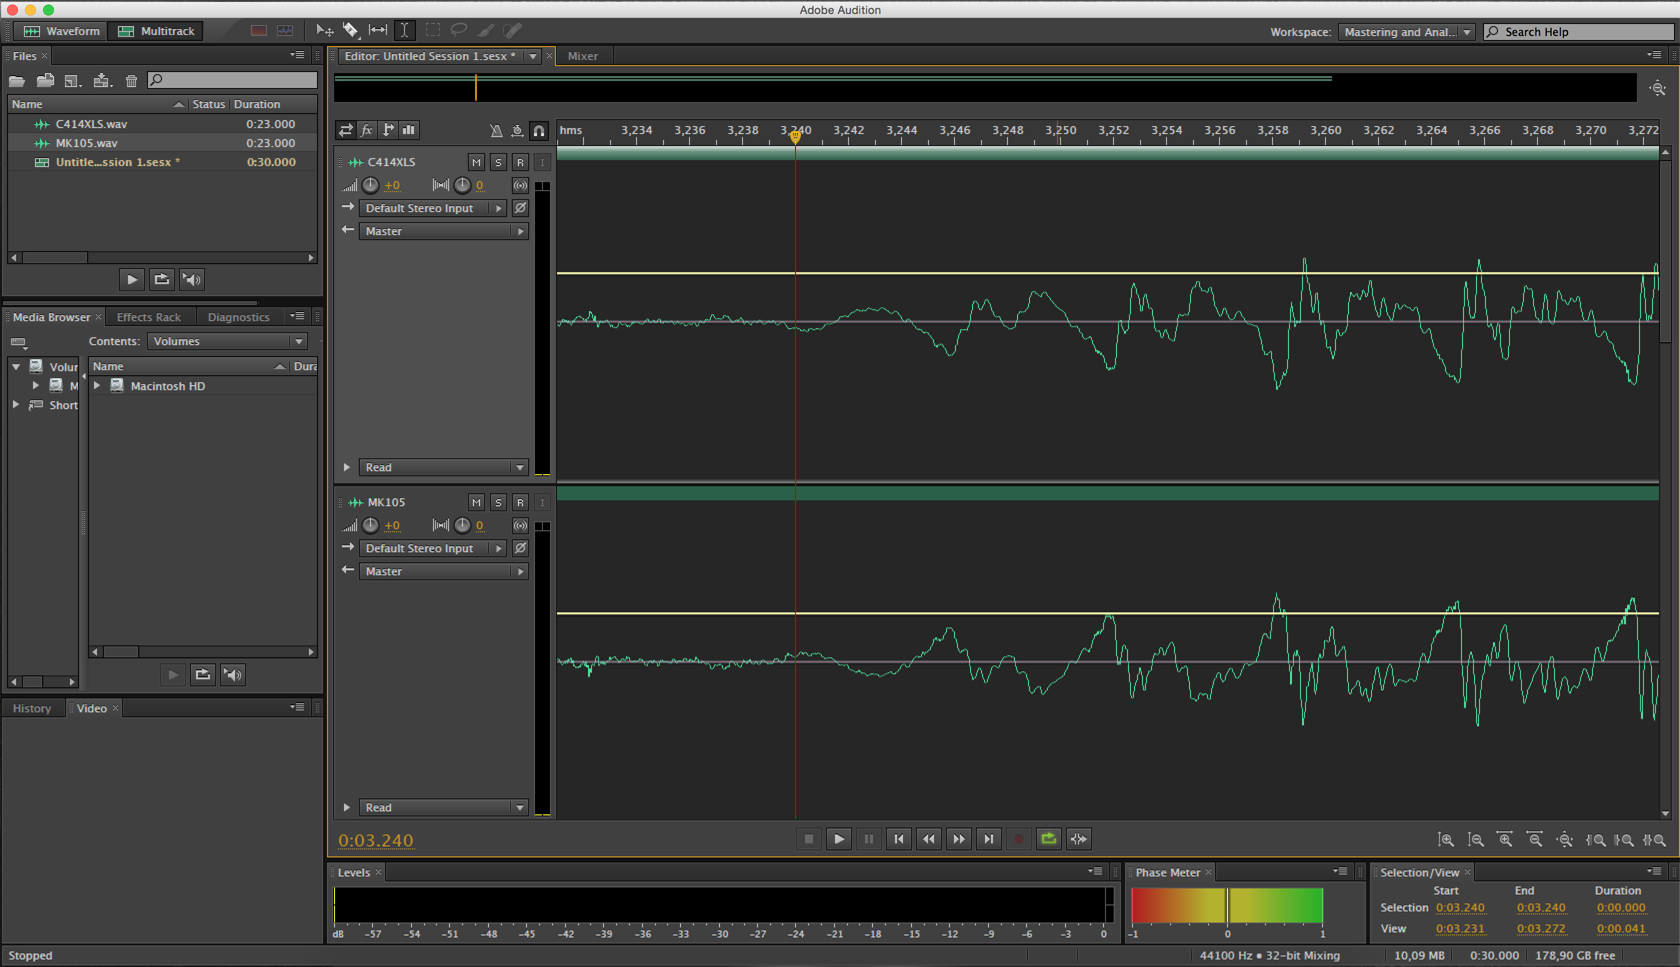Image resolution: width=1680 pixels, height=967 pixels.
Task: Zoom to selection in the editor
Action: pos(1654,840)
